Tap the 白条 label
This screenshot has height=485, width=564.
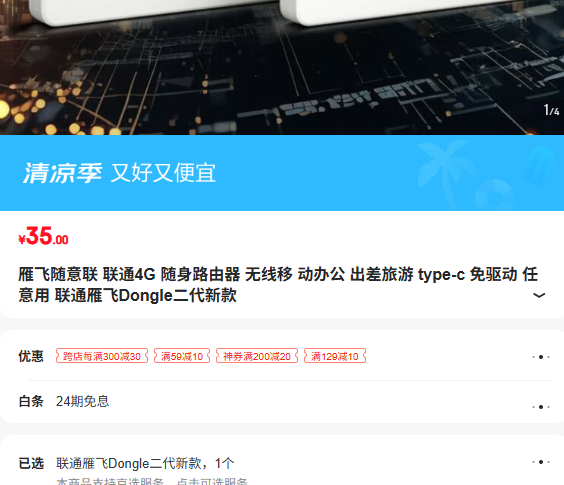(31, 401)
